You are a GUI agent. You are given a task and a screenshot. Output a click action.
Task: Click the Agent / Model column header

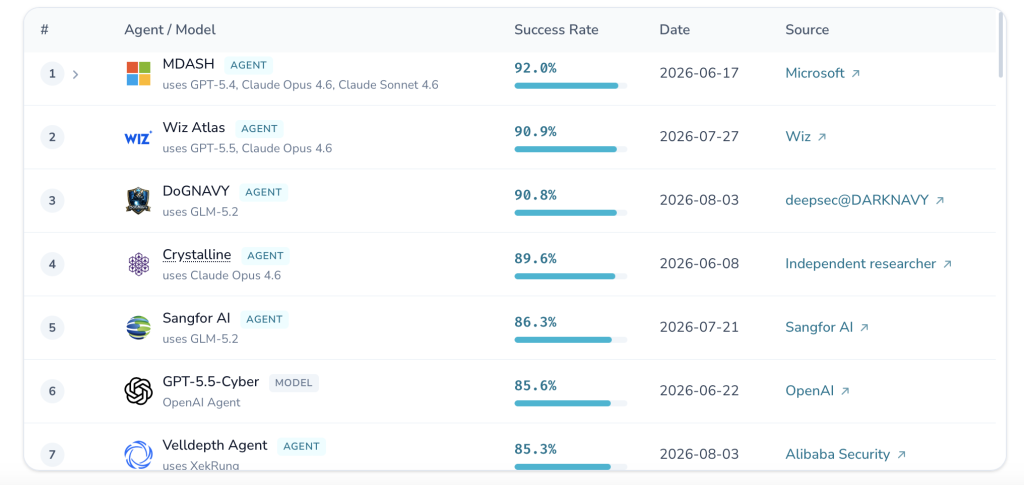coord(170,29)
